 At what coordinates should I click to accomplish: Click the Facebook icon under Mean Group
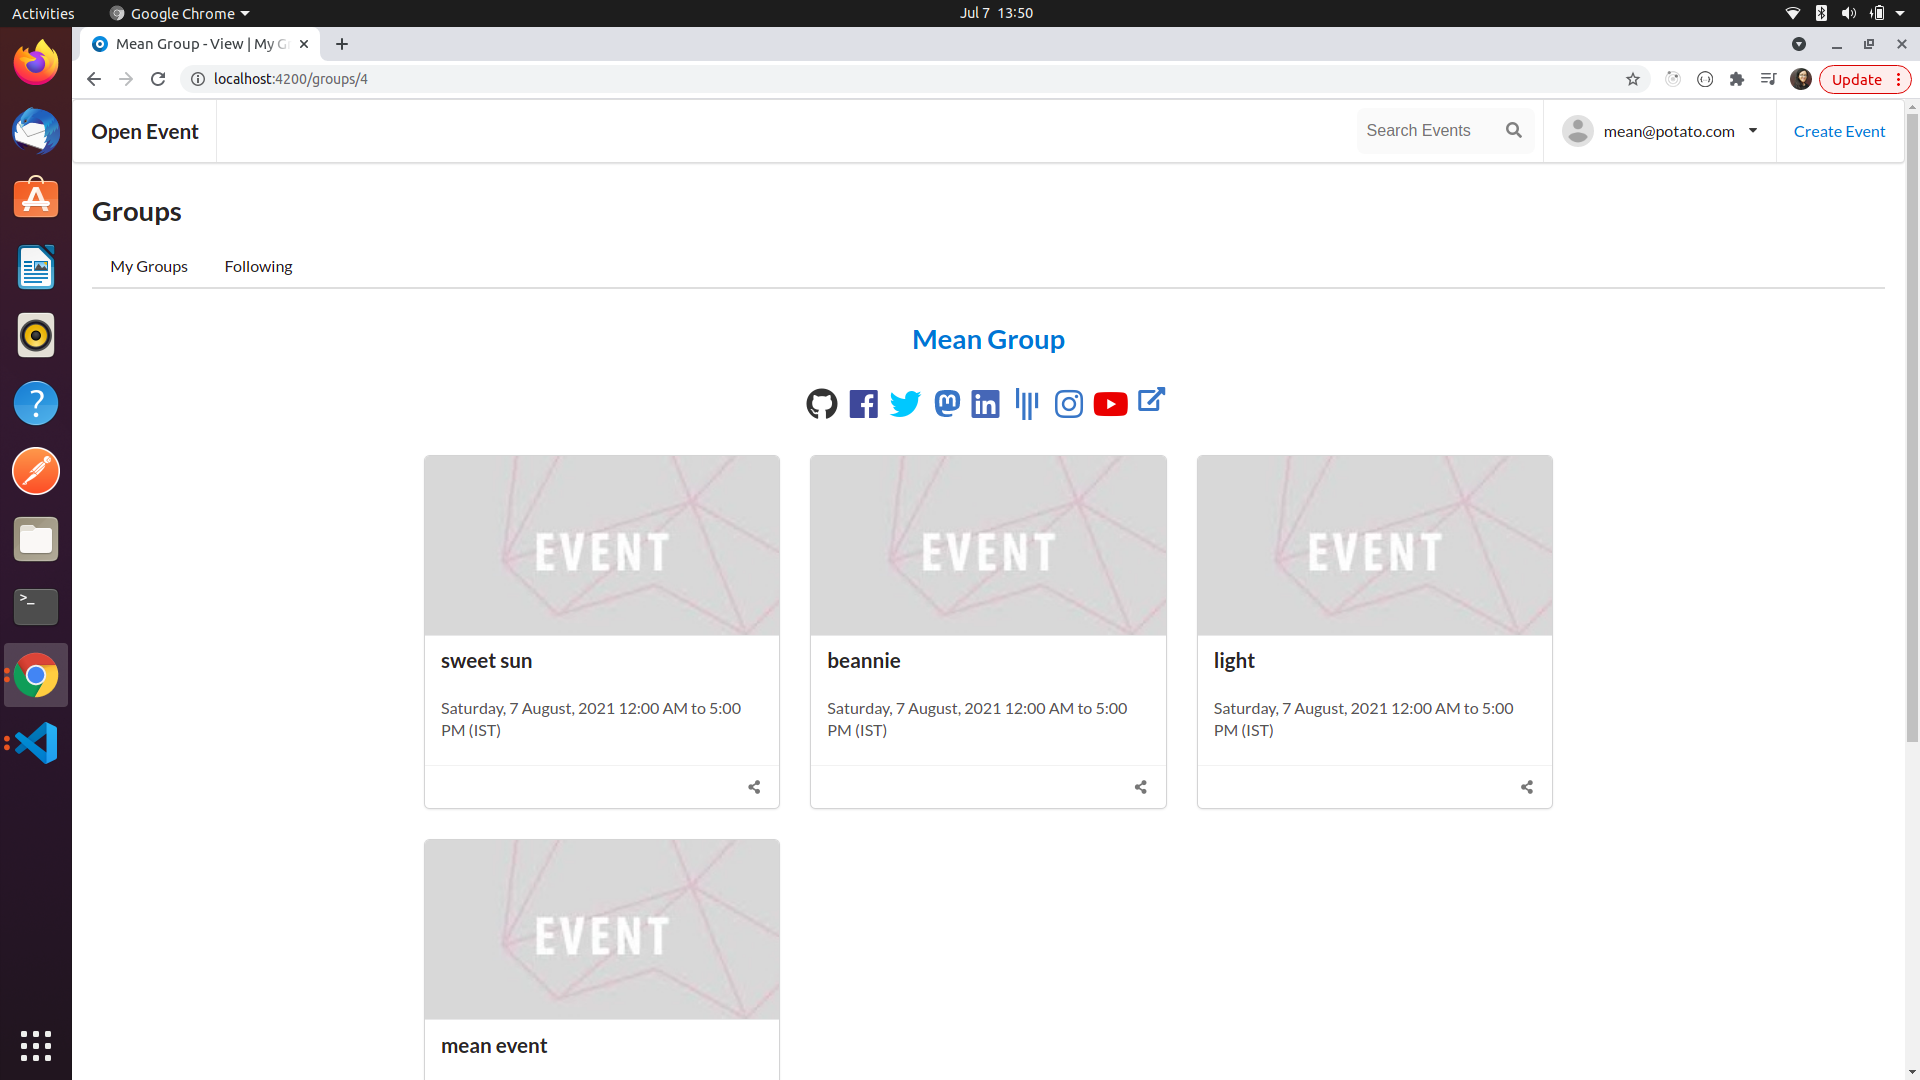point(863,404)
